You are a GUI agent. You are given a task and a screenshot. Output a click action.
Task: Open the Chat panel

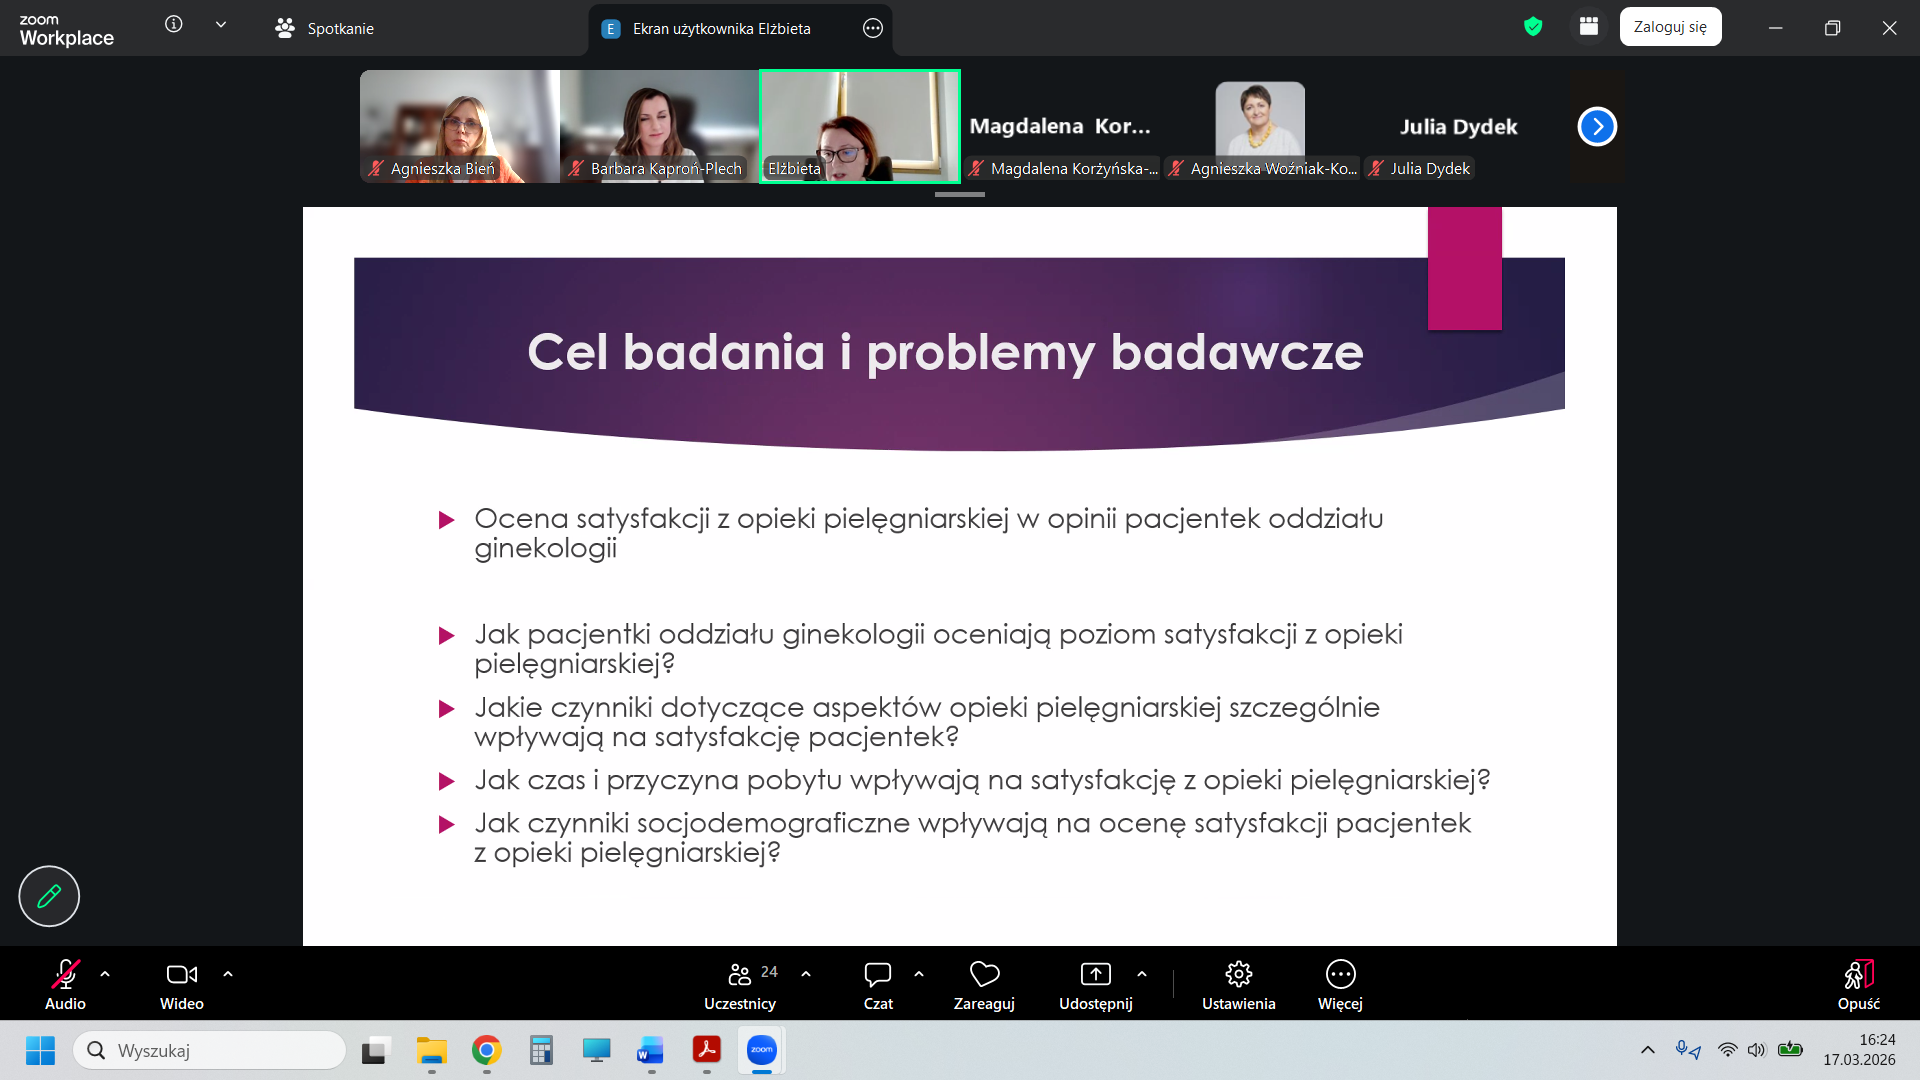878,975
